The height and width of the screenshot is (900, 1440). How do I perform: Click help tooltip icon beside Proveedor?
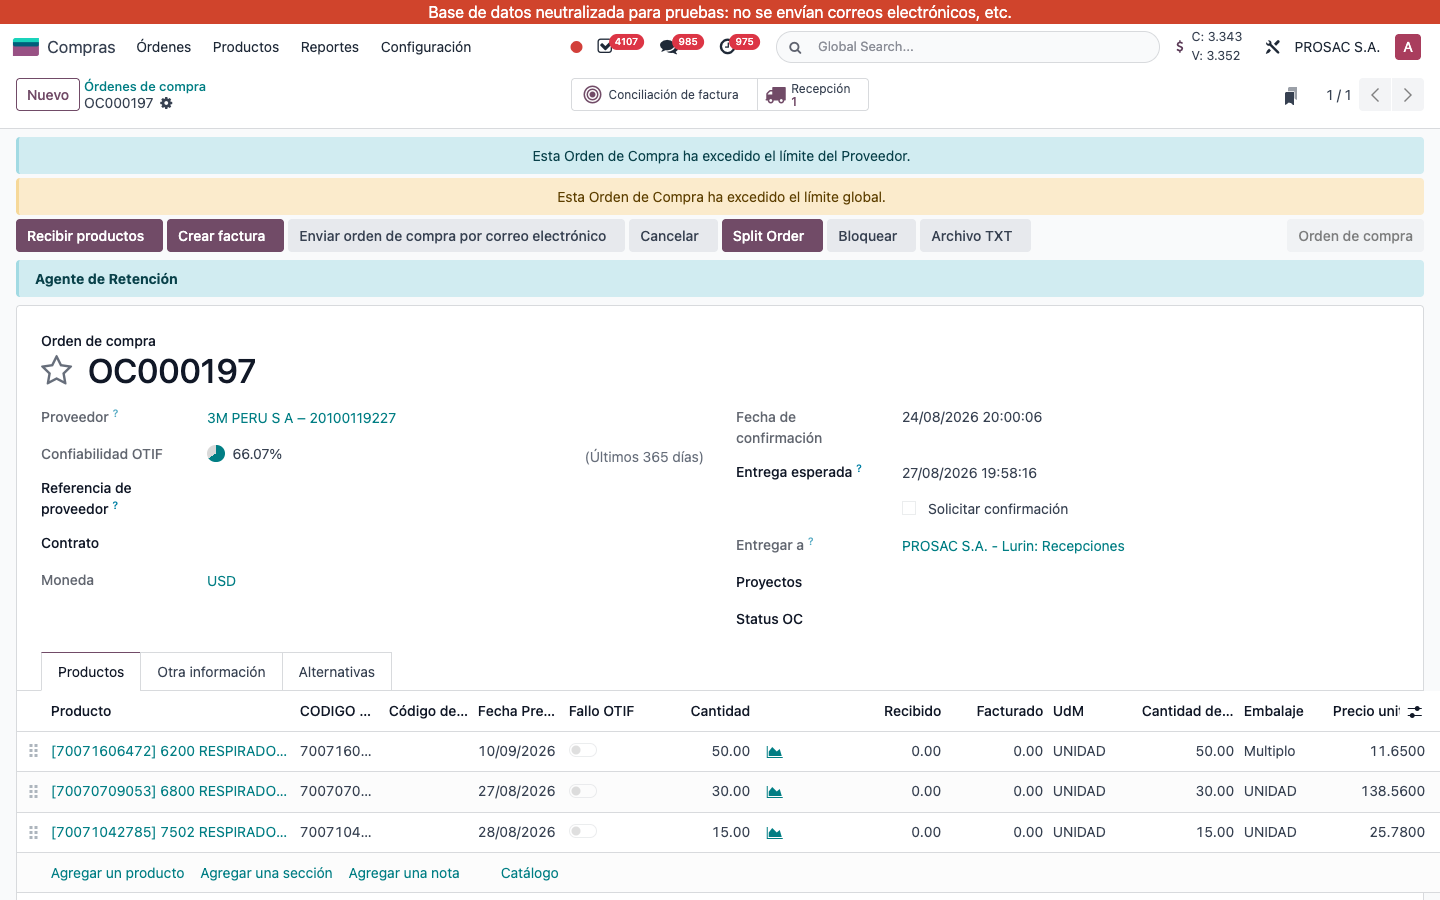point(116,413)
